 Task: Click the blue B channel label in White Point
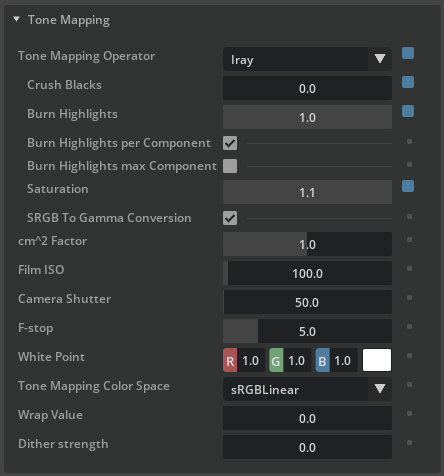[x=322, y=360]
